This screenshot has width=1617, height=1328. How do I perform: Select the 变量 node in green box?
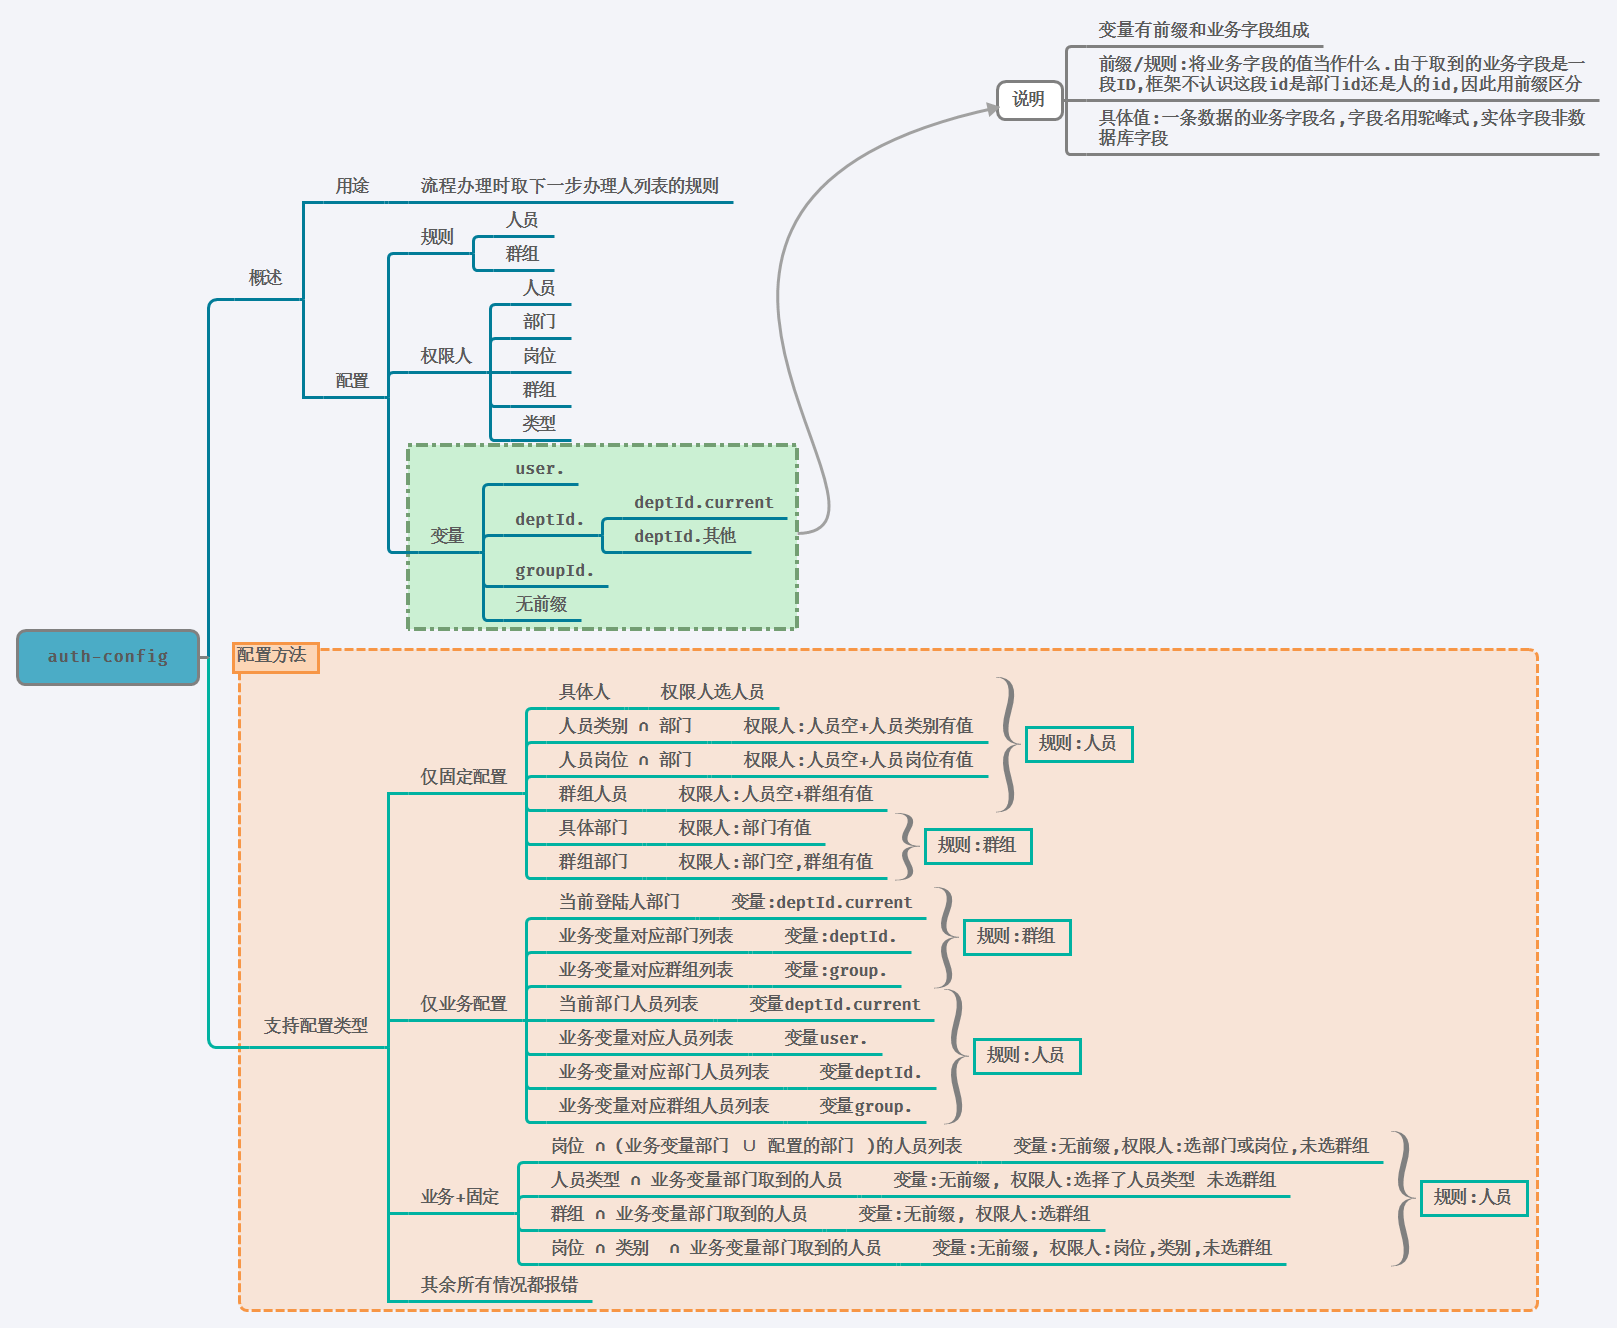point(447,536)
